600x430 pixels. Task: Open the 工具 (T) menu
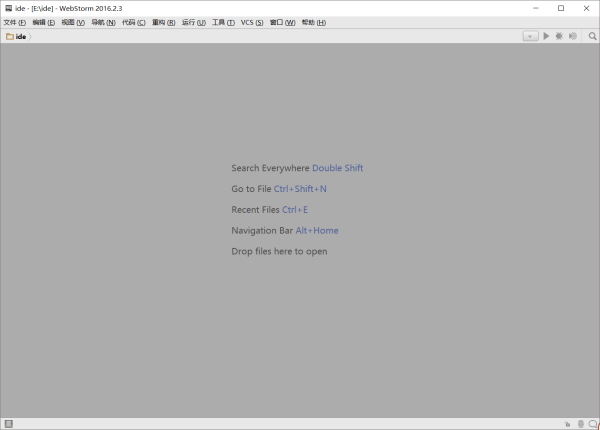pyautogui.click(x=223, y=23)
